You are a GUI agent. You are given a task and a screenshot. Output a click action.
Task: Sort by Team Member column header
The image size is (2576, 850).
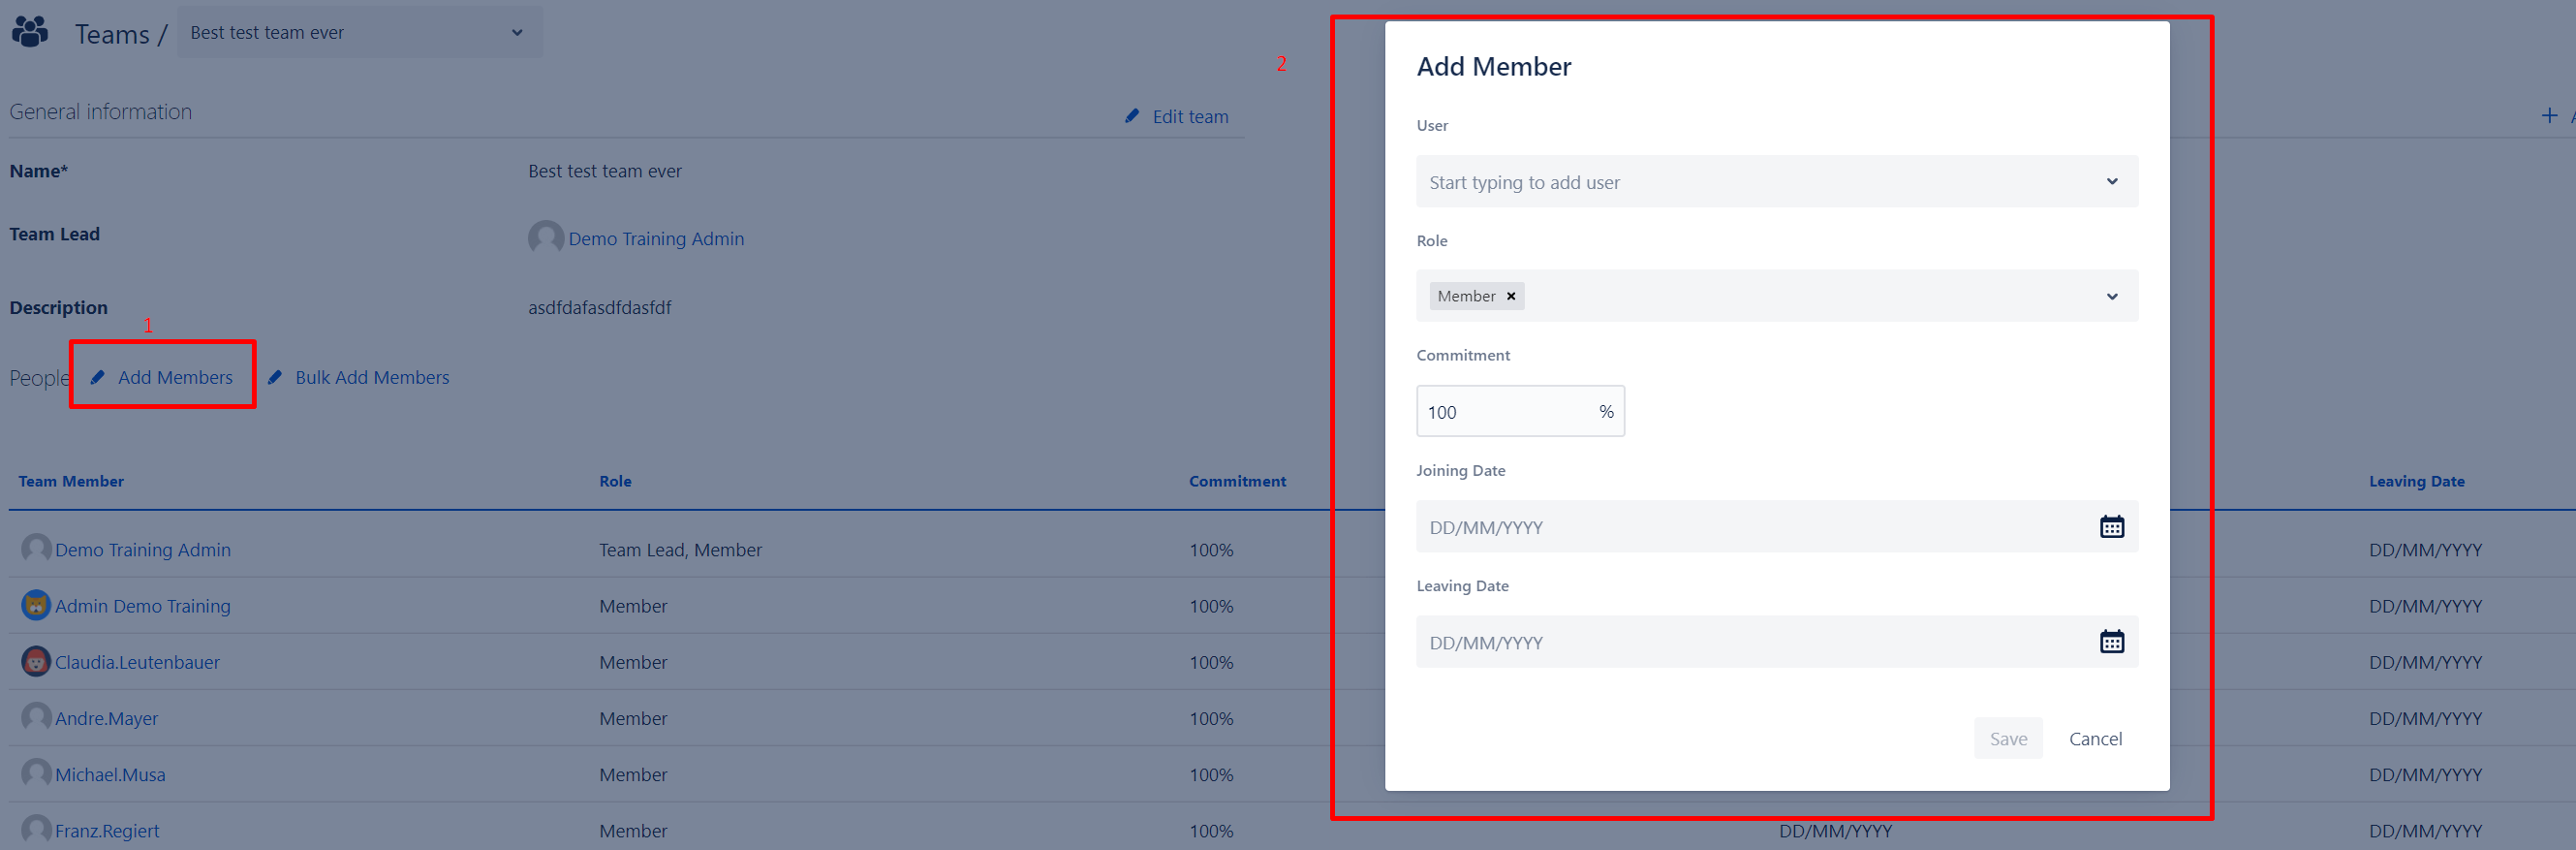click(71, 481)
